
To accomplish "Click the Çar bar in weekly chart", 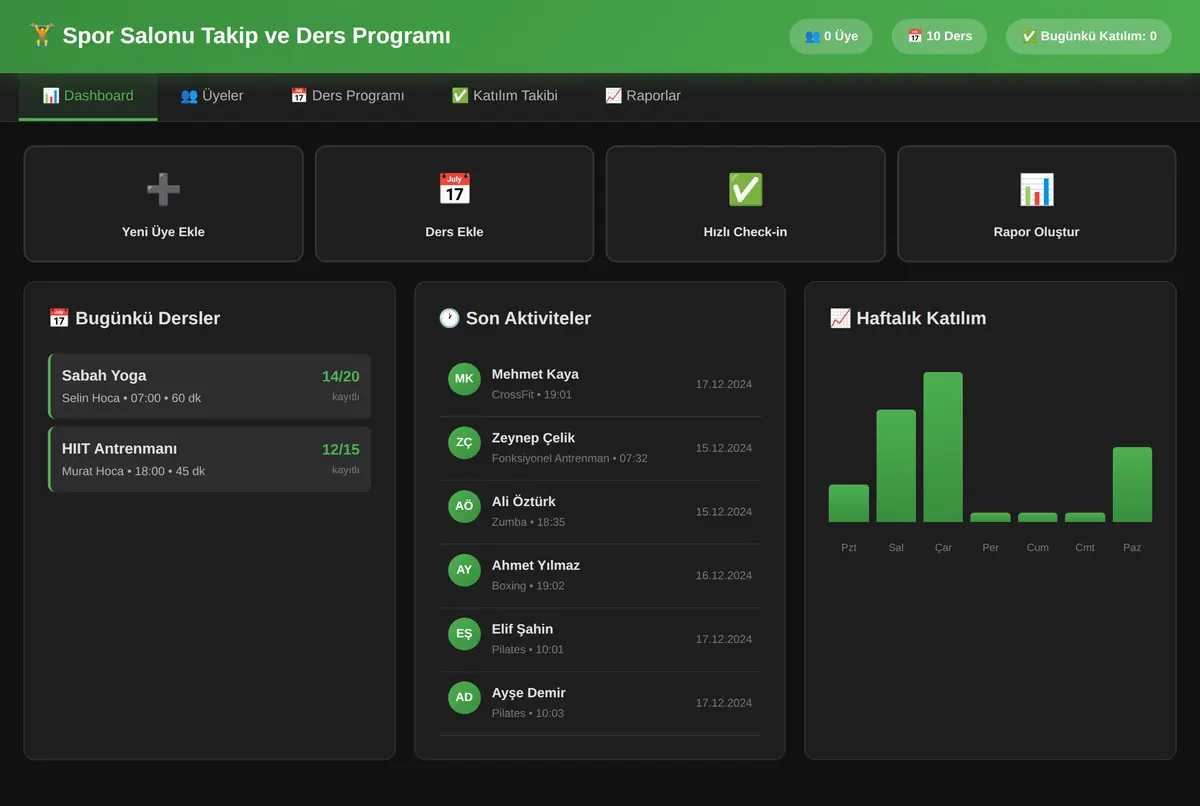I will pos(943,447).
